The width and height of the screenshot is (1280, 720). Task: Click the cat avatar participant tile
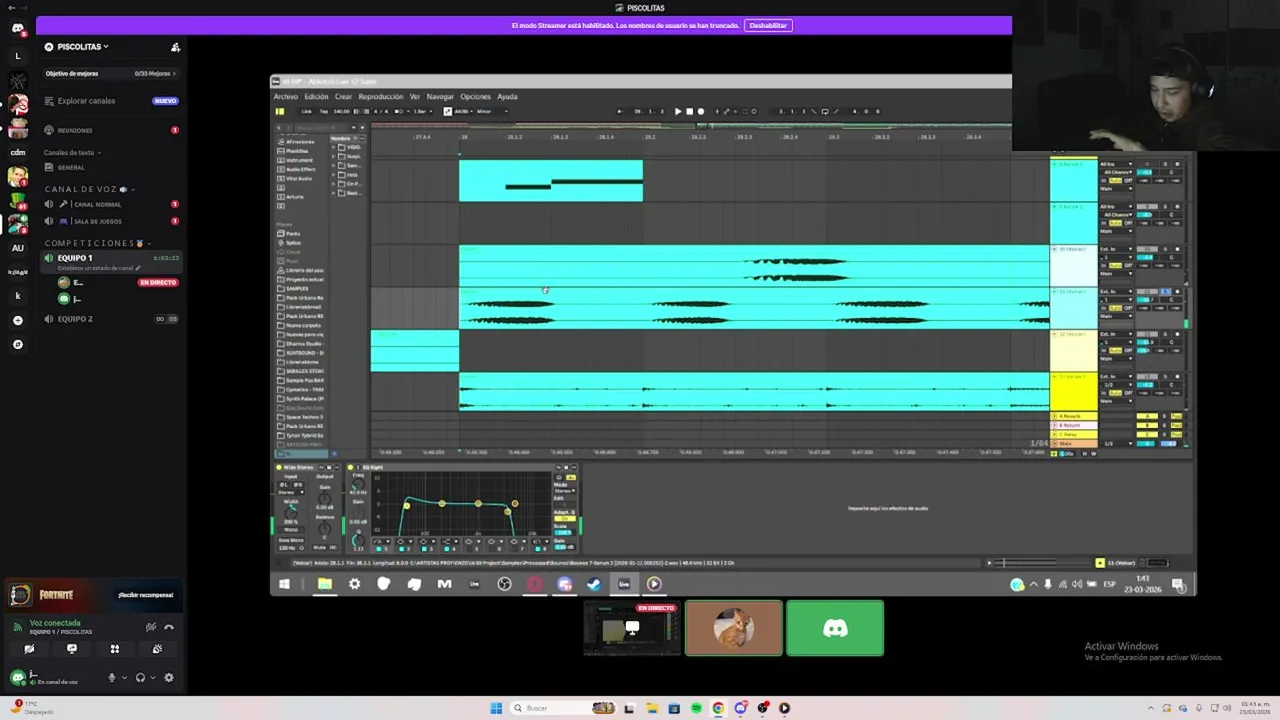(734, 628)
